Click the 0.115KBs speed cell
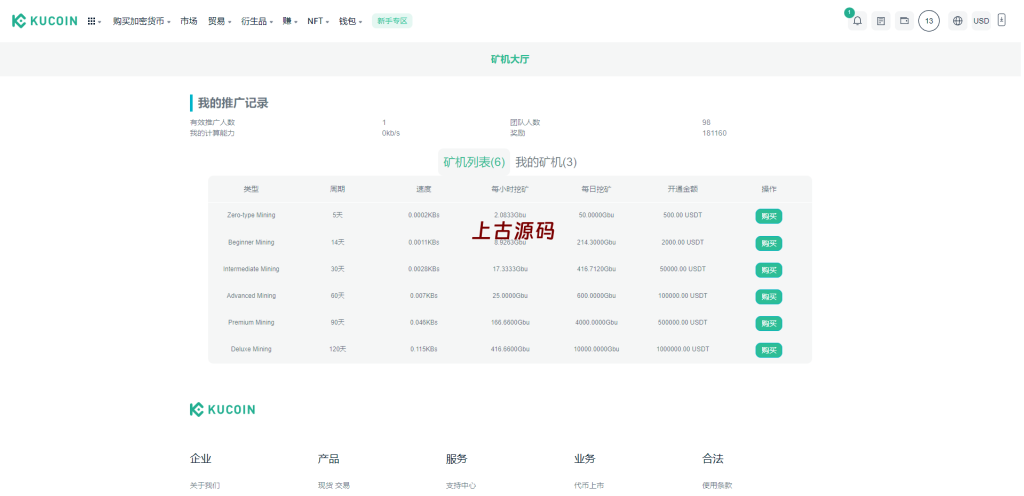 coord(424,349)
